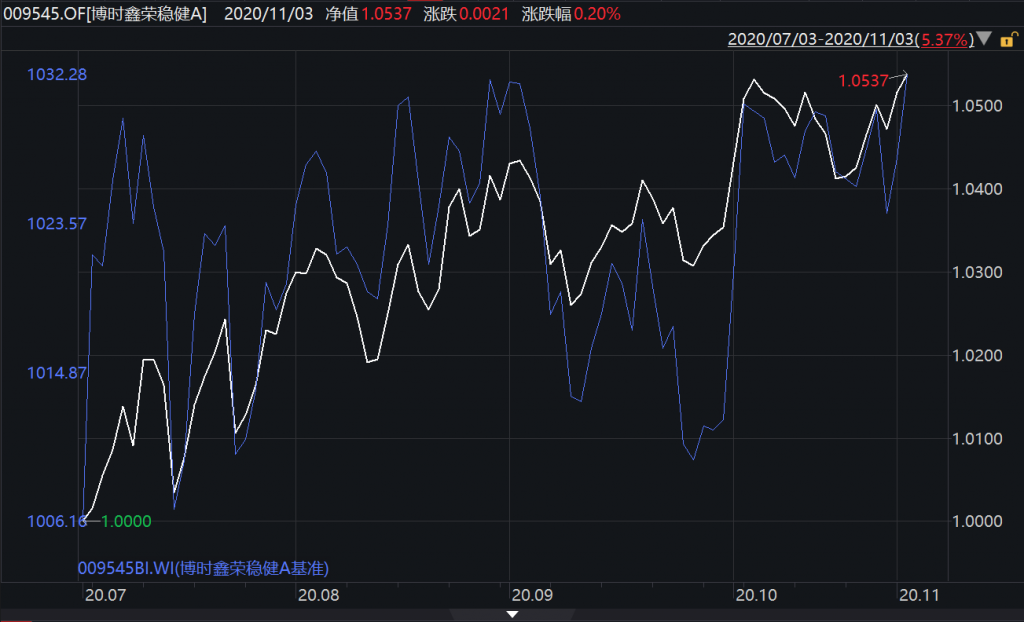Screen dimensions: 1024x622
Task: Click the red 1.0537 end-of-line price tag
Action: point(862,81)
